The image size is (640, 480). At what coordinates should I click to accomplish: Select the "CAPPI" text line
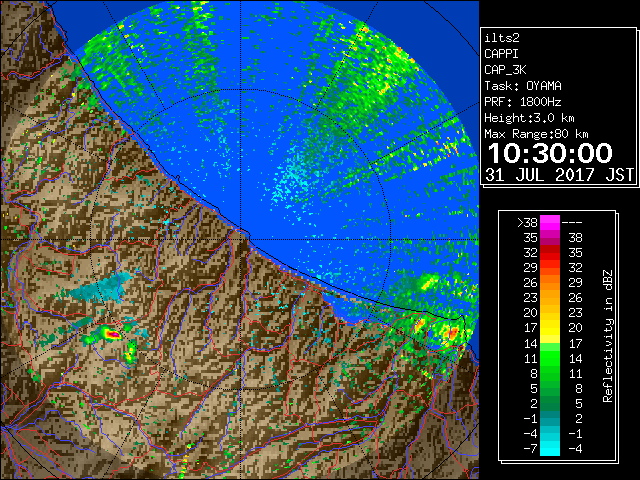501,54
